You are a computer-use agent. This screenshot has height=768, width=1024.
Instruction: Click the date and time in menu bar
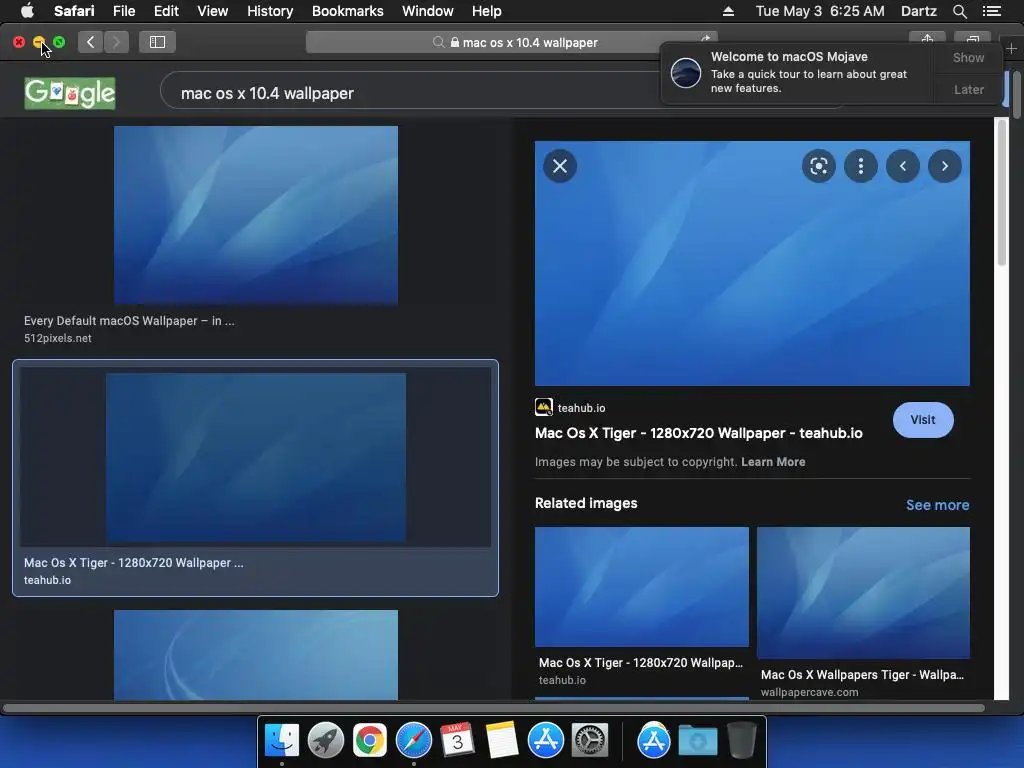pos(820,11)
